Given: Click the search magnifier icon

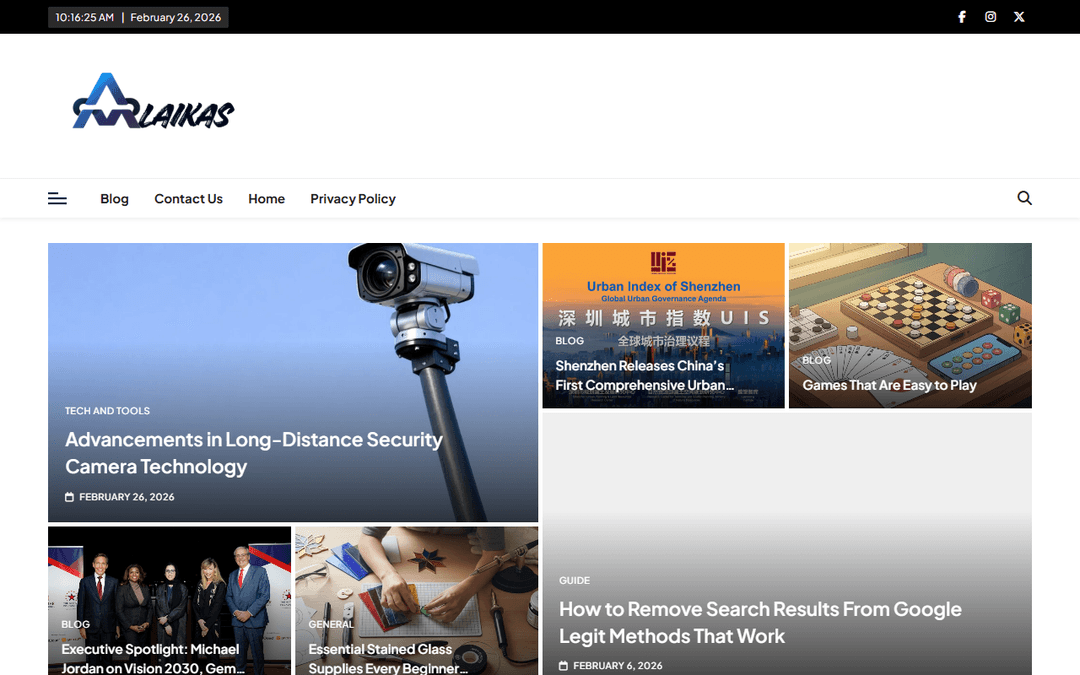Looking at the screenshot, I should [1024, 198].
